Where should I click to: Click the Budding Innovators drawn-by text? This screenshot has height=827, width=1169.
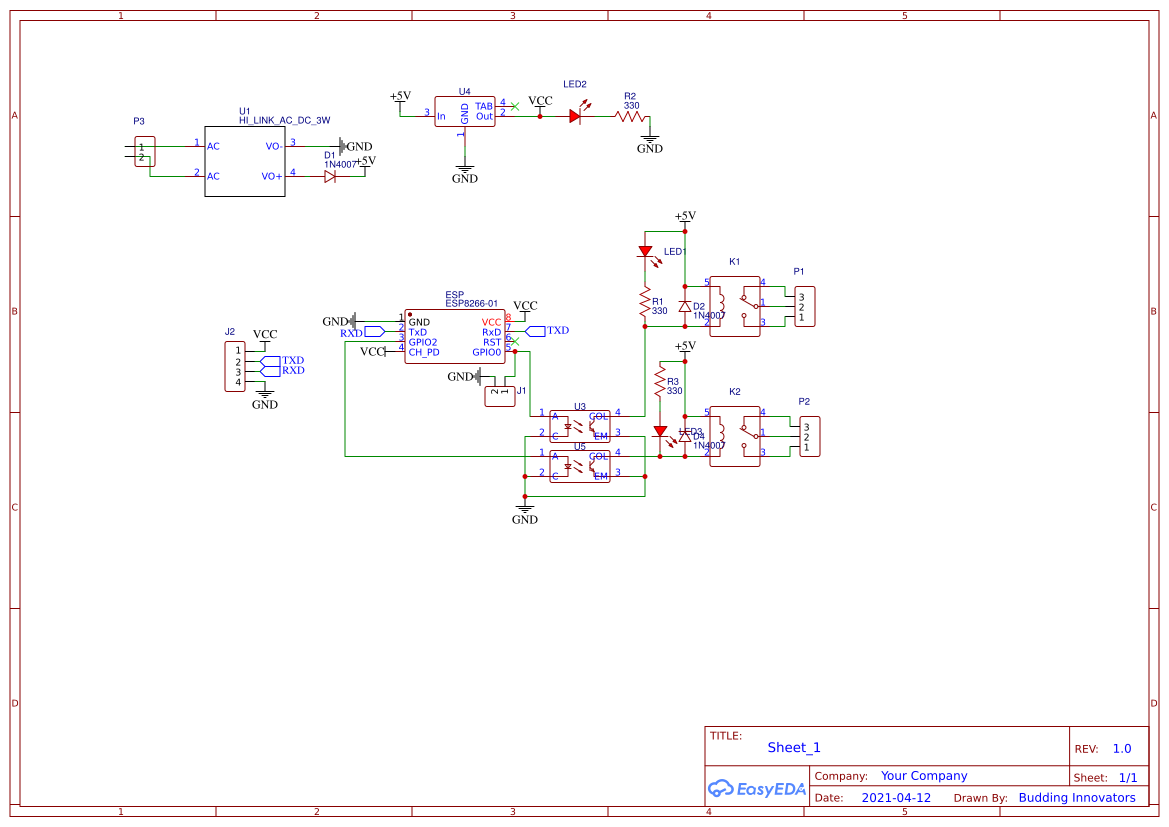pos(1076,797)
